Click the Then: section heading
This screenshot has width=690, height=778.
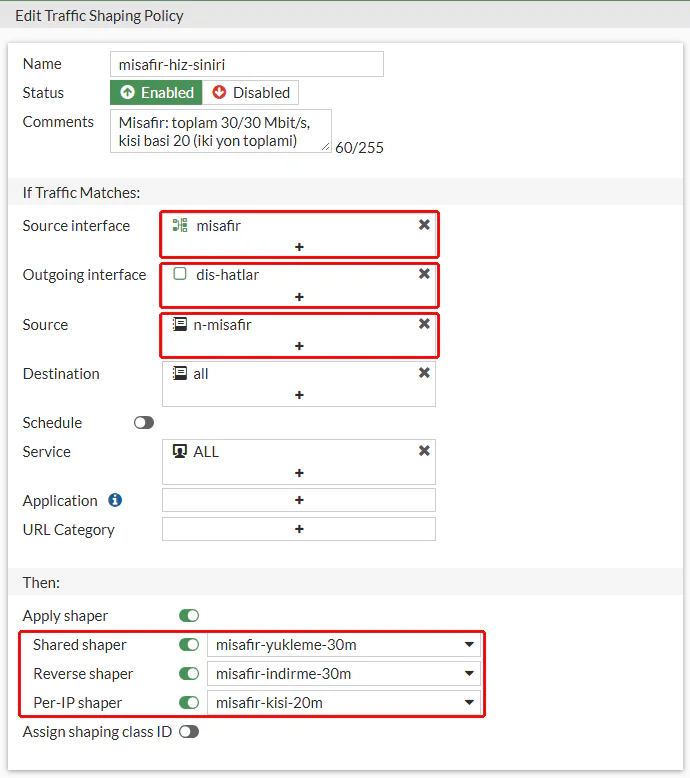[41, 583]
